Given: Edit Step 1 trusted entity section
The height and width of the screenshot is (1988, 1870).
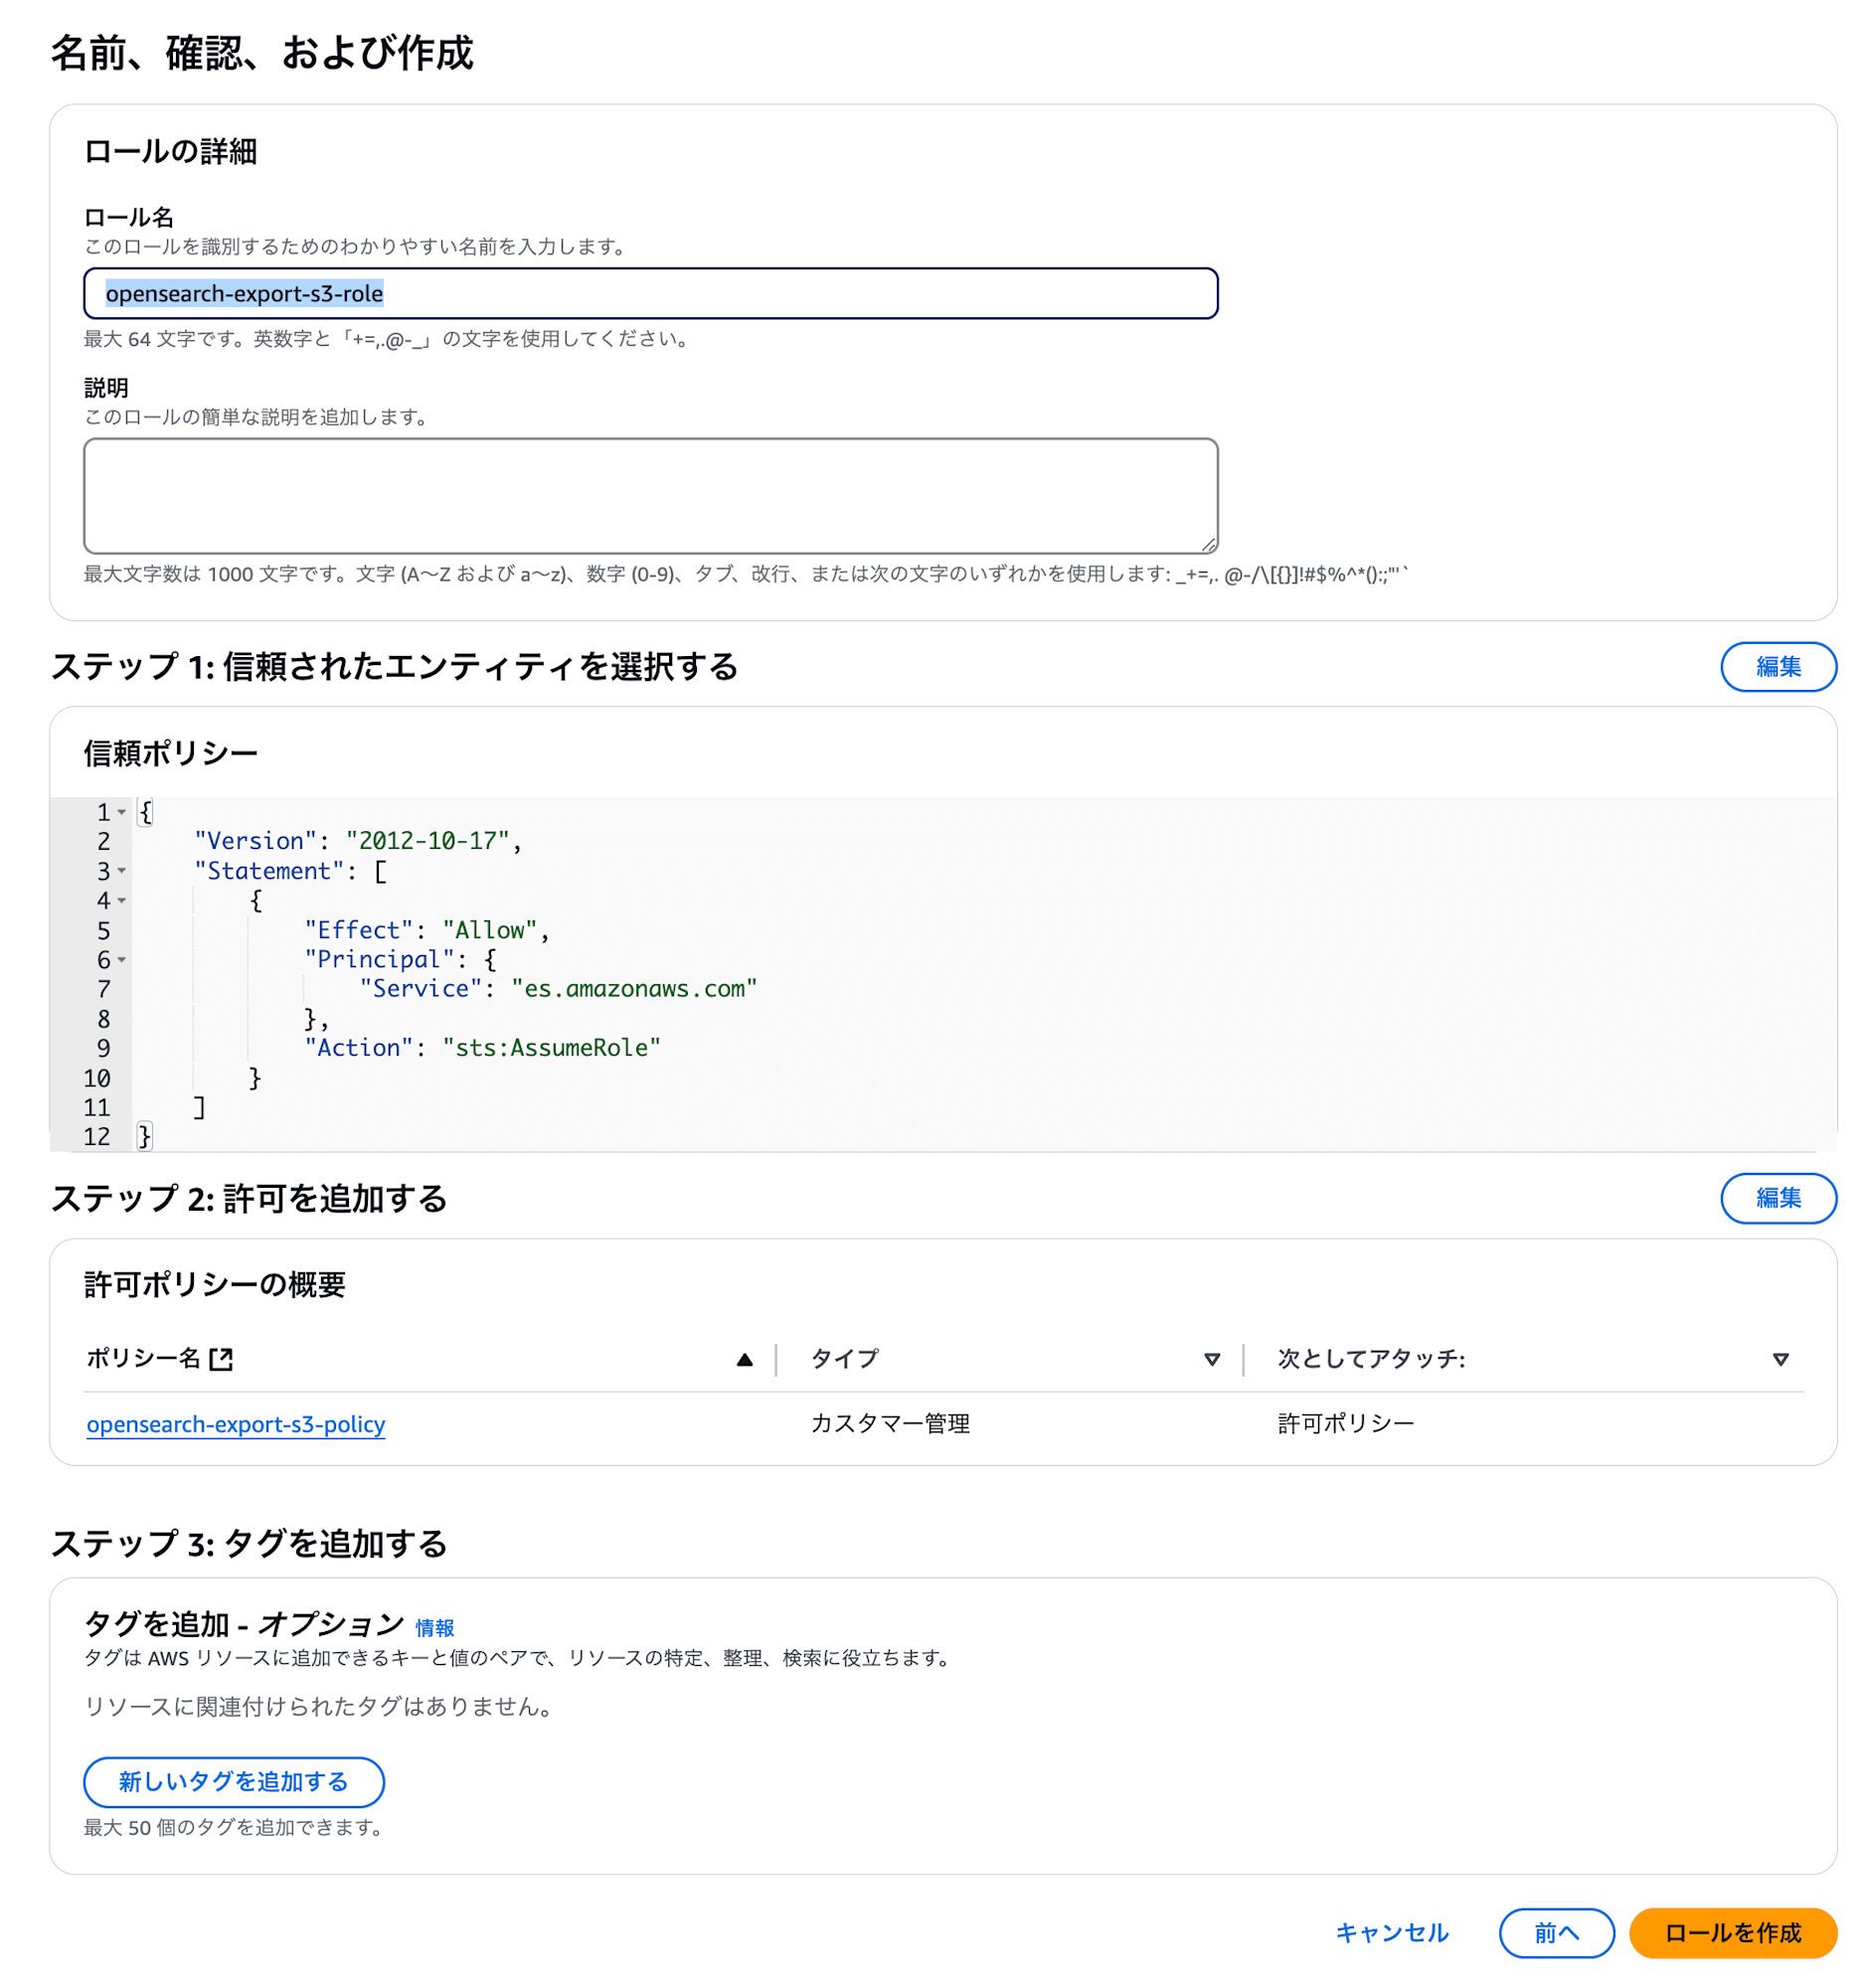Looking at the screenshot, I should pyautogui.click(x=1777, y=666).
